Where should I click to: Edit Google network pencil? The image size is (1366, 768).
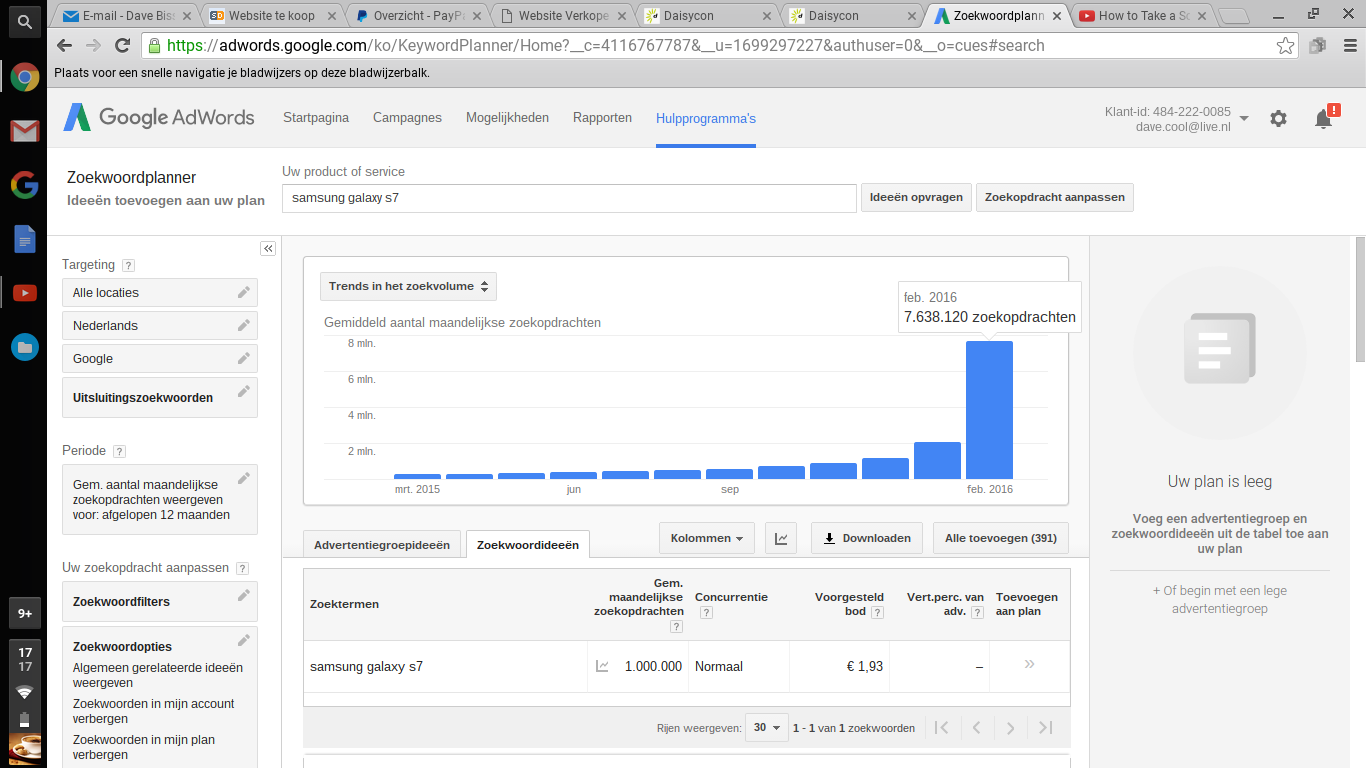pyautogui.click(x=243, y=358)
